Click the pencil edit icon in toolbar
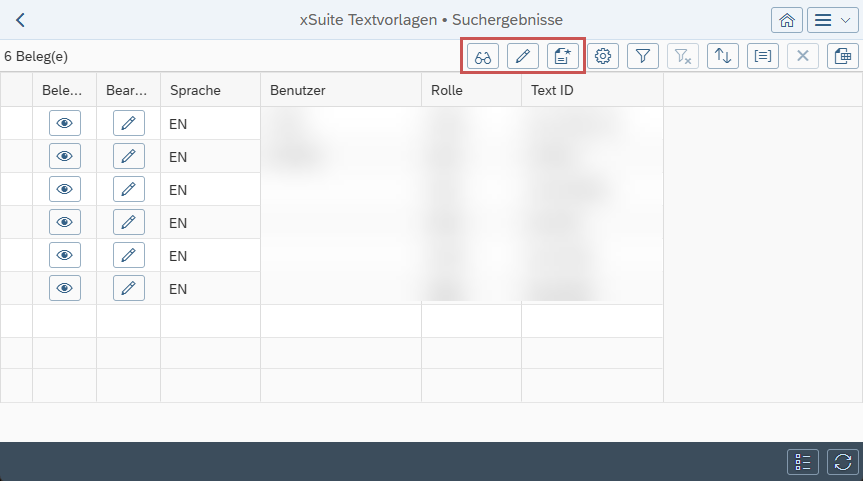Screen dimensions: 863x481 [523, 56]
